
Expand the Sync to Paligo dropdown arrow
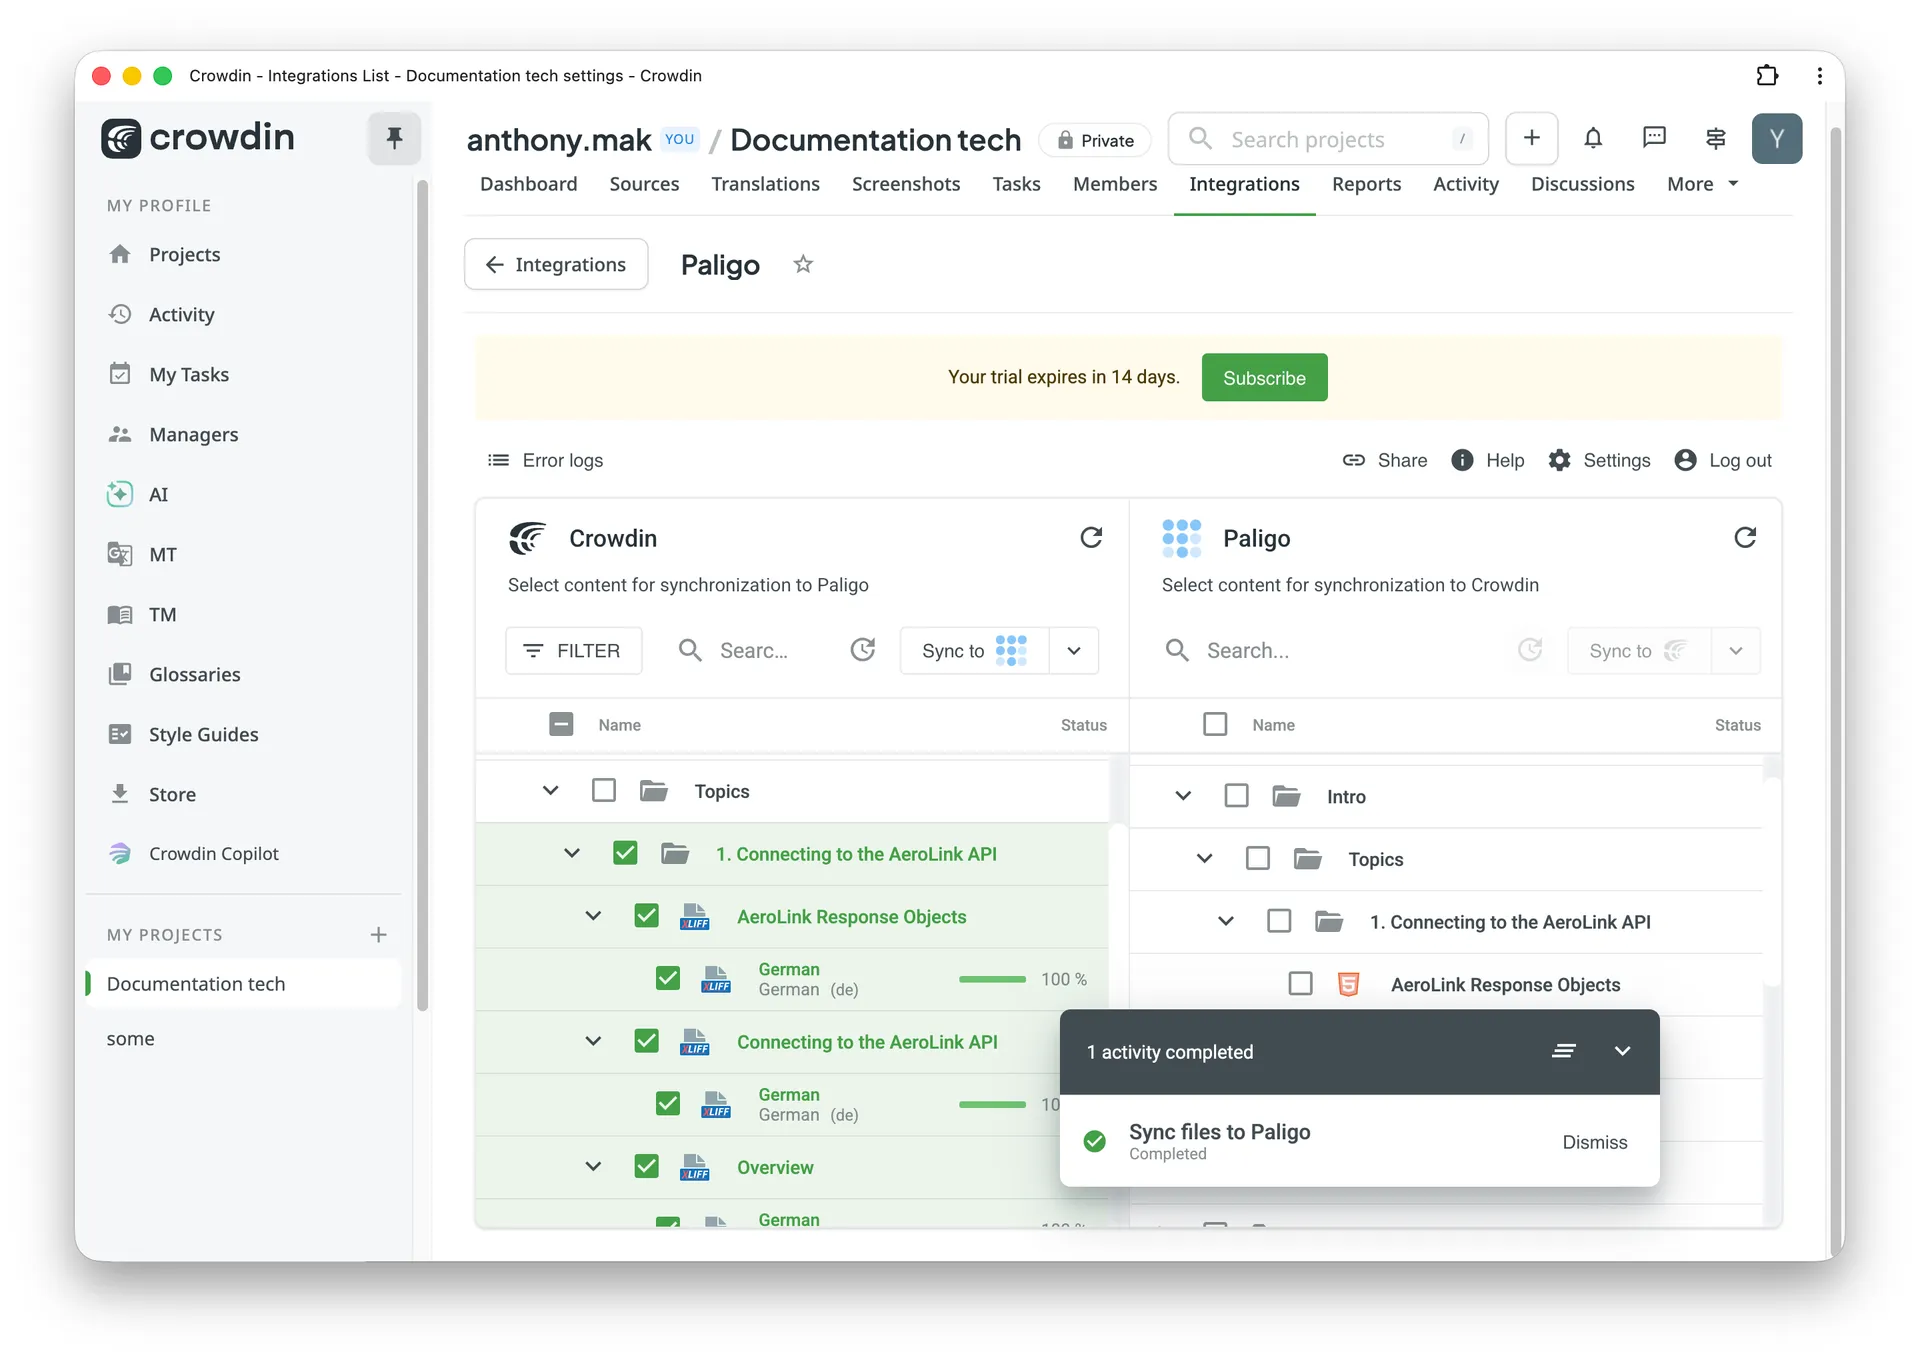click(1073, 650)
